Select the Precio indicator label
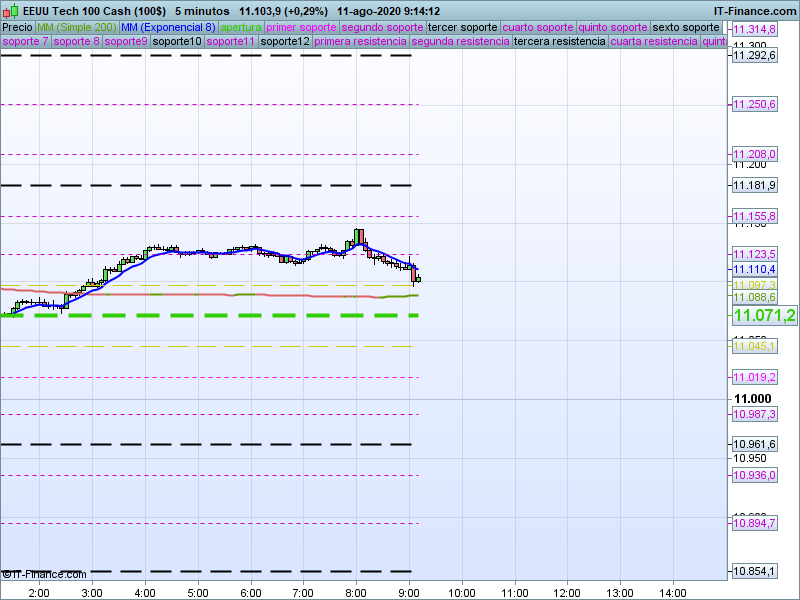 point(17,27)
